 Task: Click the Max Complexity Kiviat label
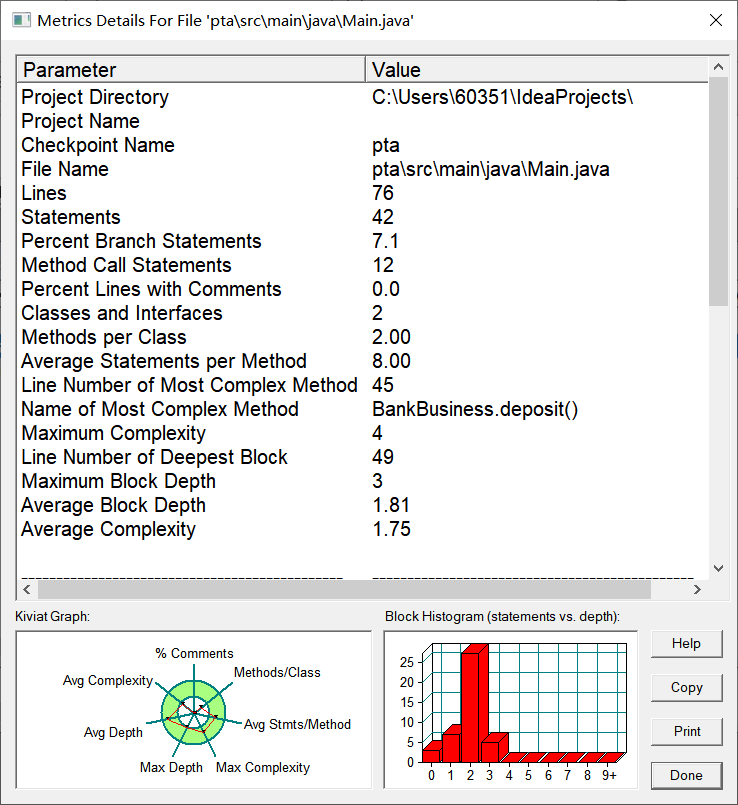coord(263,768)
